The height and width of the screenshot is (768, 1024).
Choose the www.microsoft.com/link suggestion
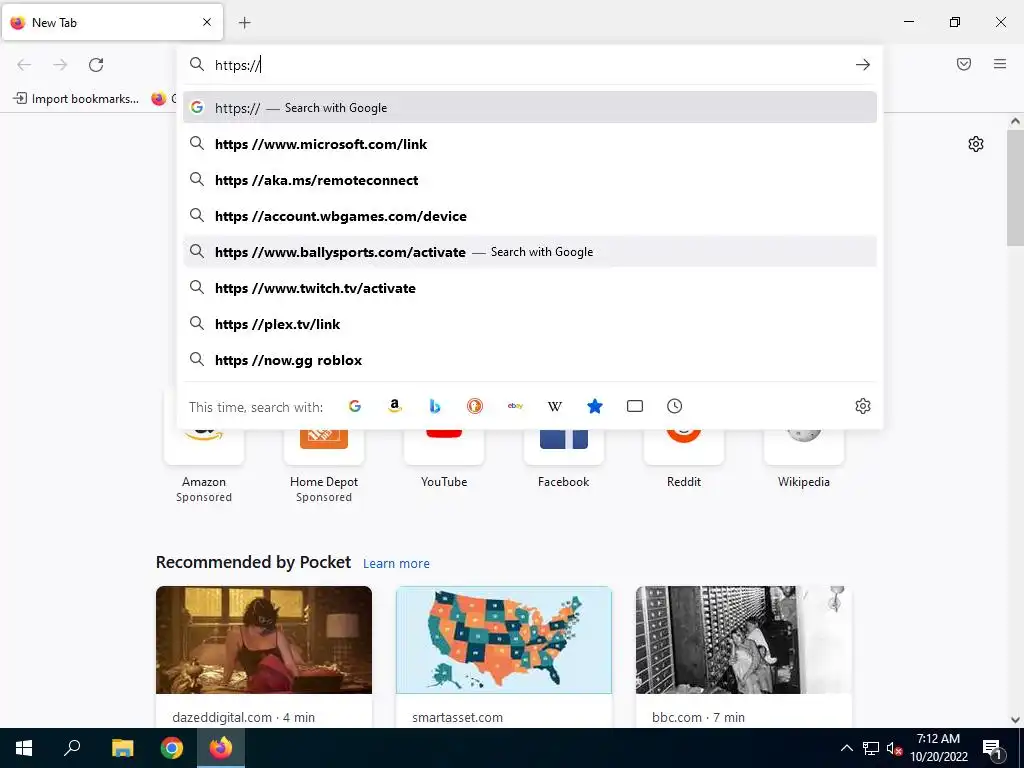pyautogui.click(x=530, y=144)
